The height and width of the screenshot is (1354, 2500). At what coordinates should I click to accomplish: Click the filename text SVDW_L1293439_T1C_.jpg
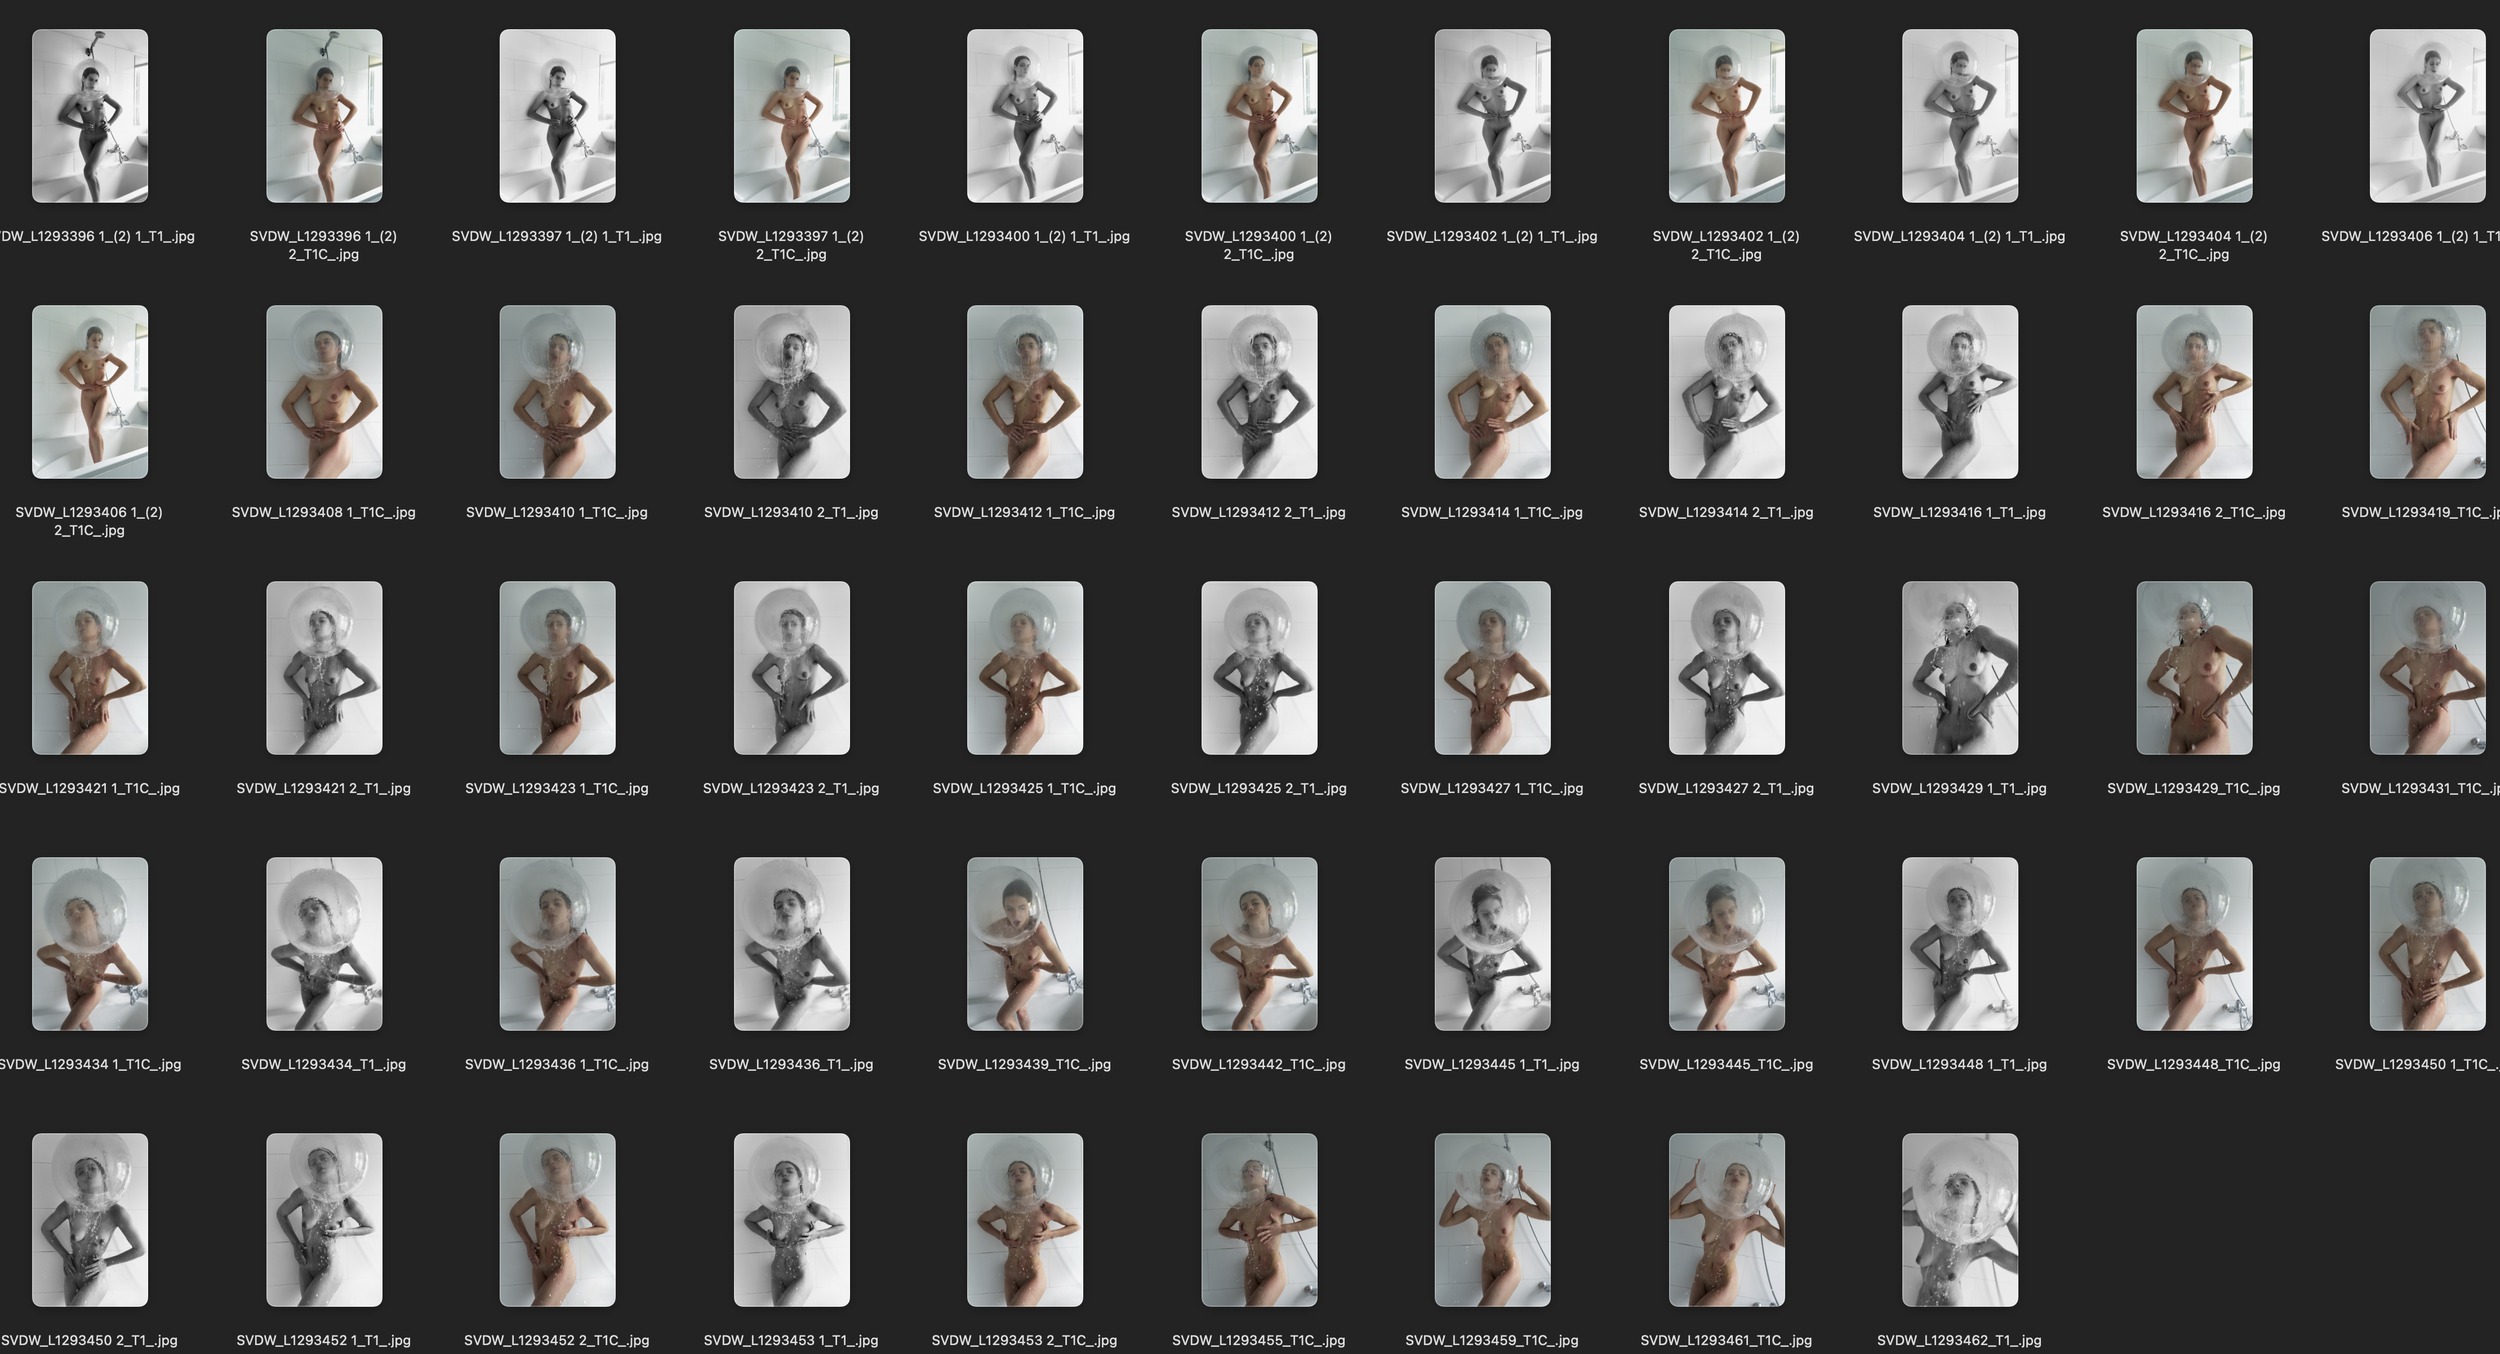(1022, 1064)
